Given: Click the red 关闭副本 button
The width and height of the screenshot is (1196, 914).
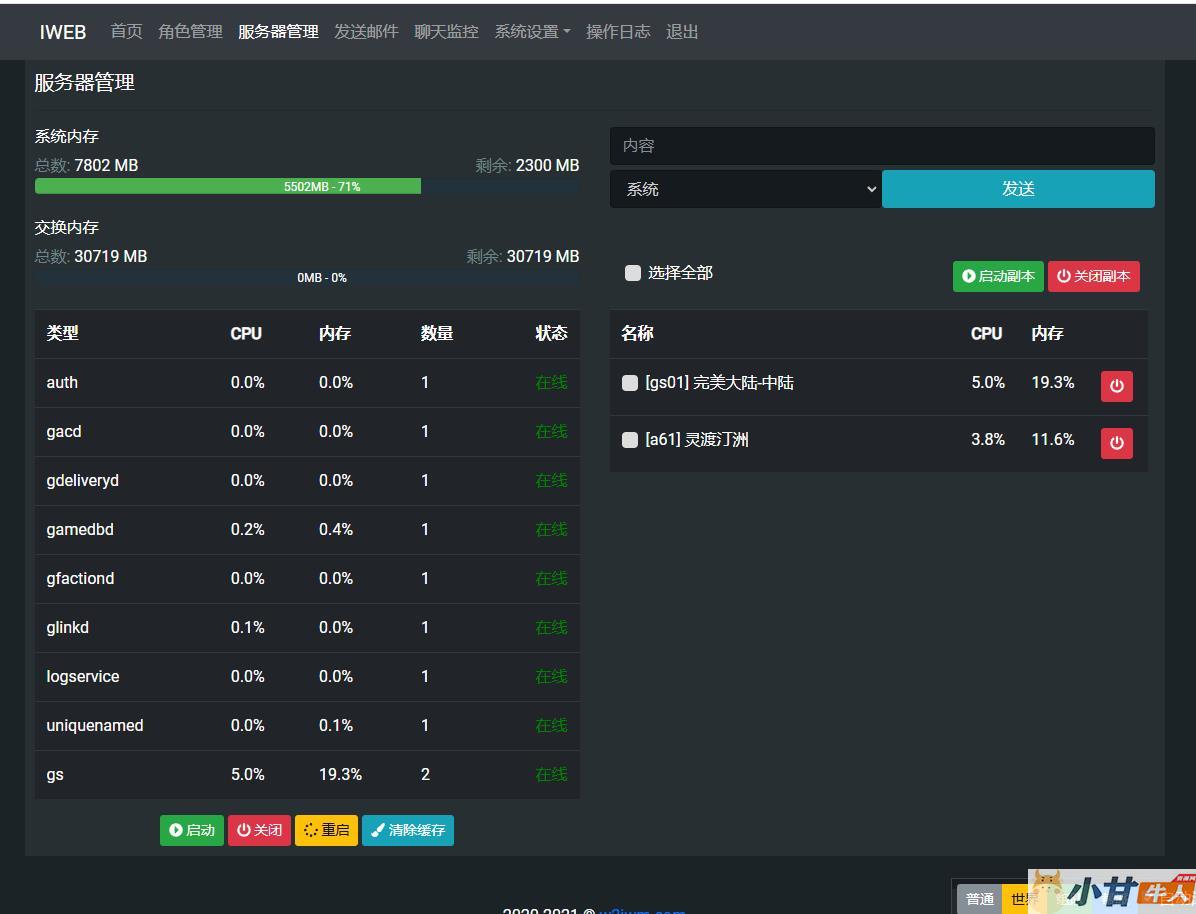Looking at the screenshot, I should [1093, 276].
